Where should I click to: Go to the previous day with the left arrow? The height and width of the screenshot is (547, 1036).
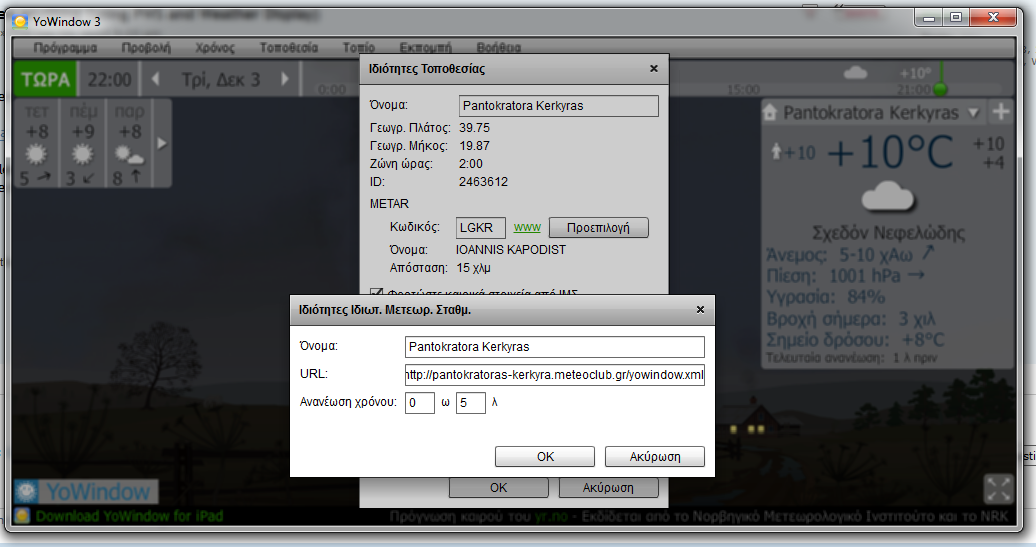154,79
